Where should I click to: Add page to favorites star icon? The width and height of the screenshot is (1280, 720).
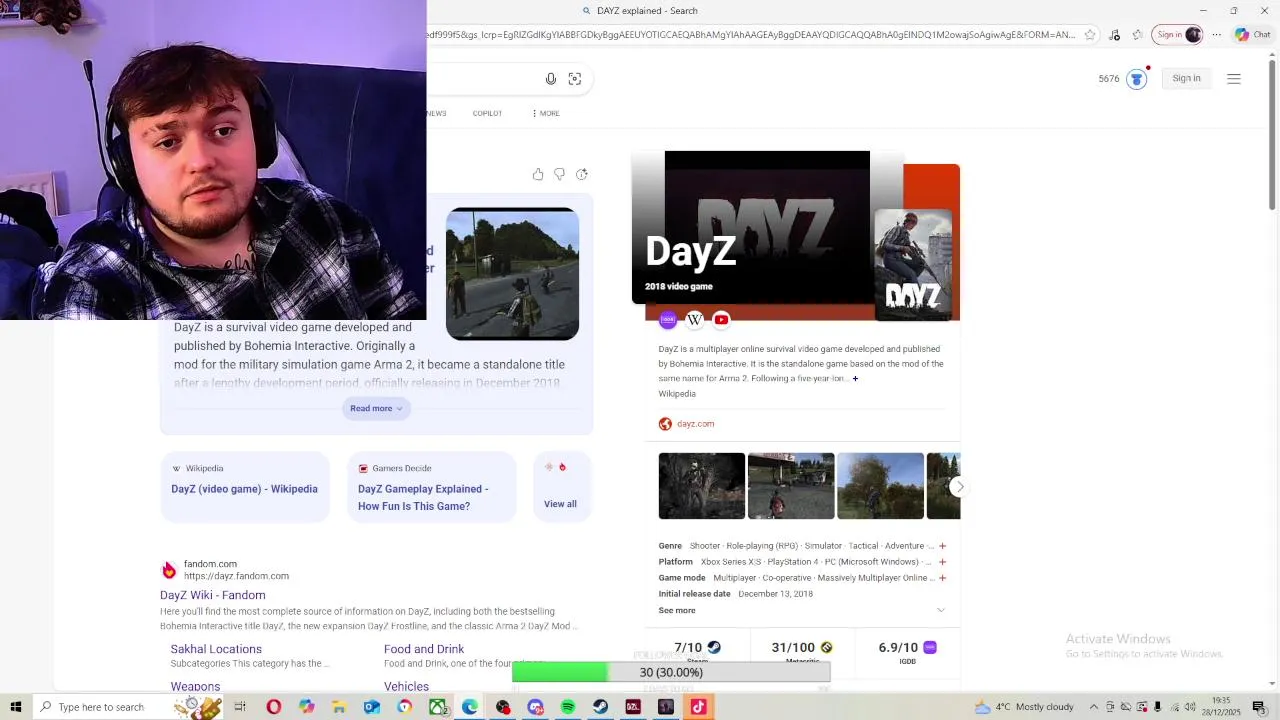[1090, 35]
